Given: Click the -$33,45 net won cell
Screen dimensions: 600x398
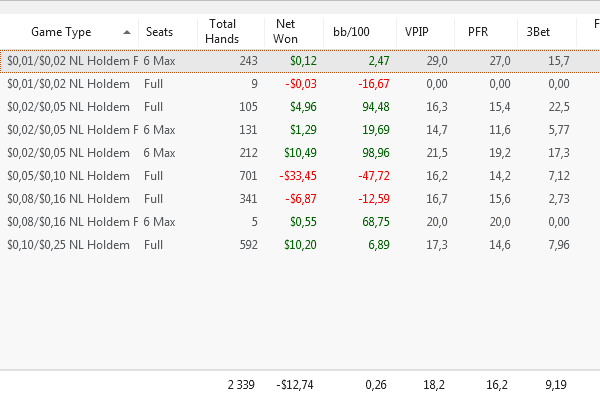Looking at the screenshot, I should [298, 176].
